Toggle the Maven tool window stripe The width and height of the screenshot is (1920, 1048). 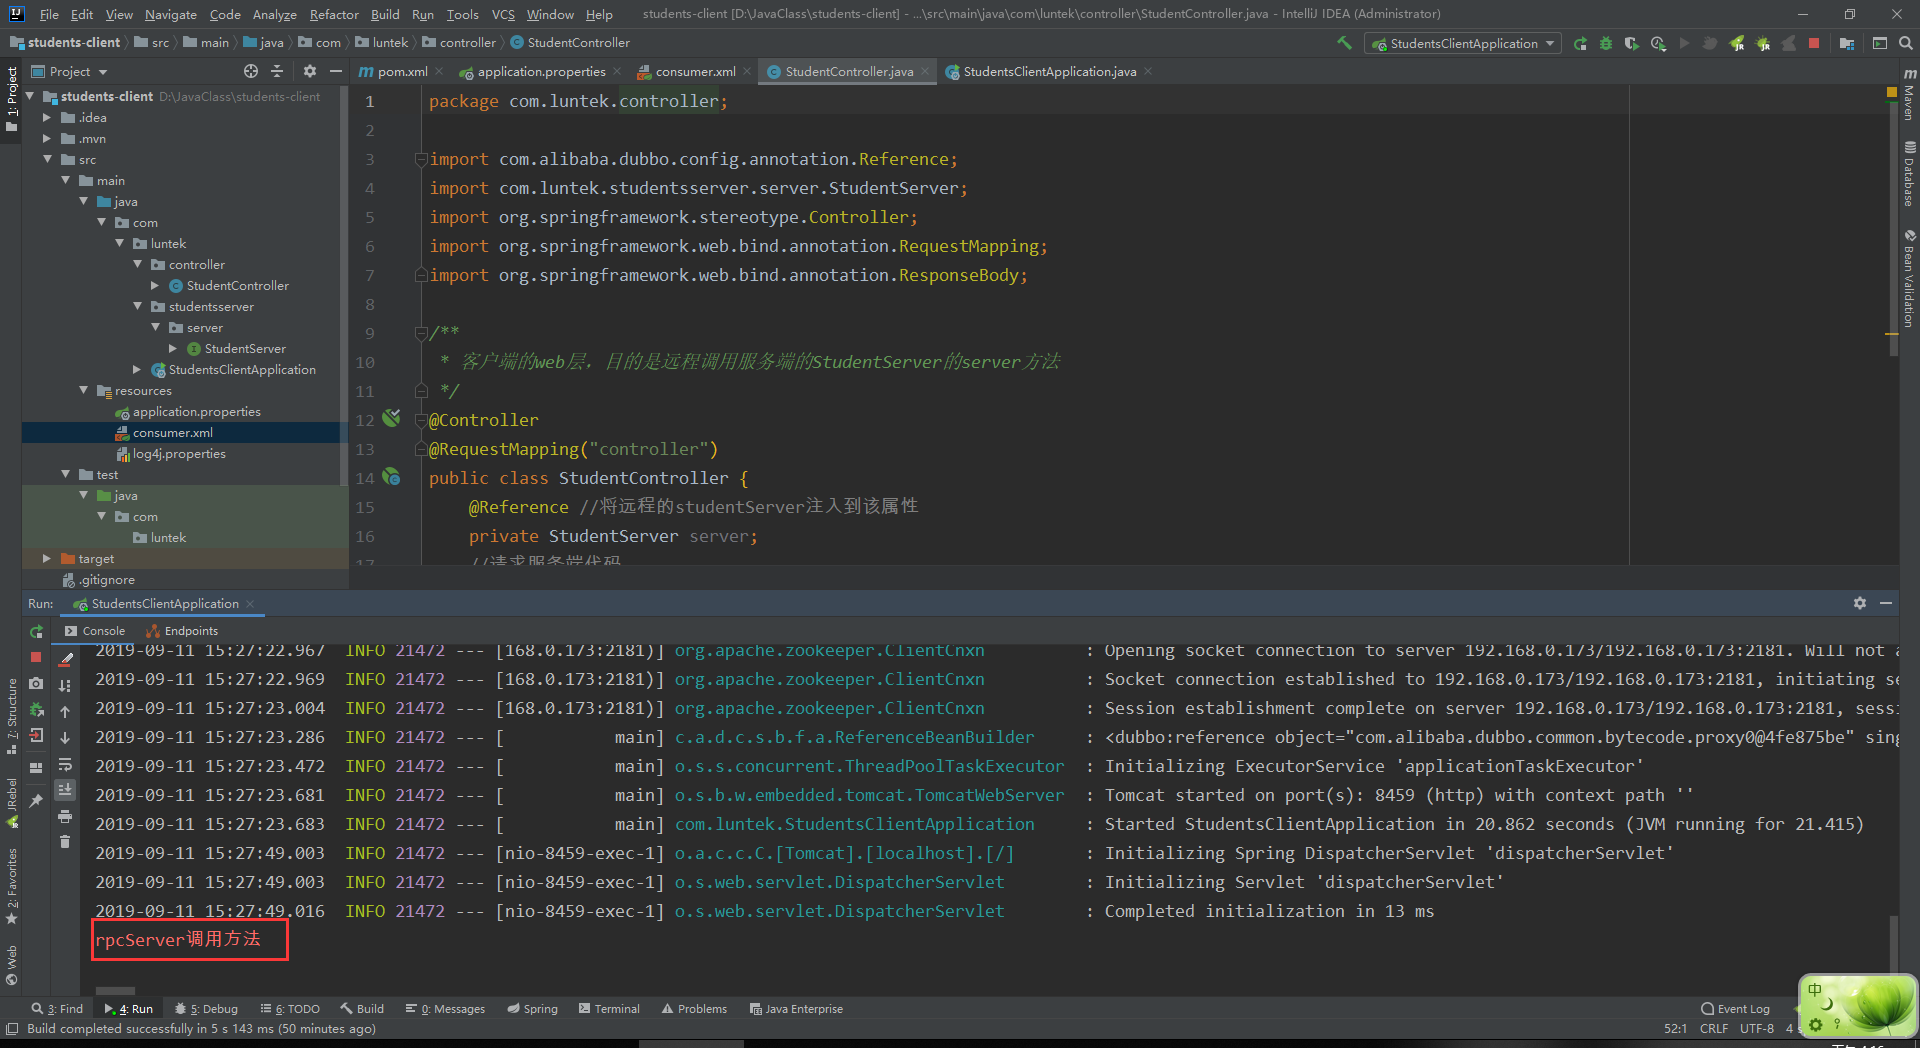tap(1909, 94)
